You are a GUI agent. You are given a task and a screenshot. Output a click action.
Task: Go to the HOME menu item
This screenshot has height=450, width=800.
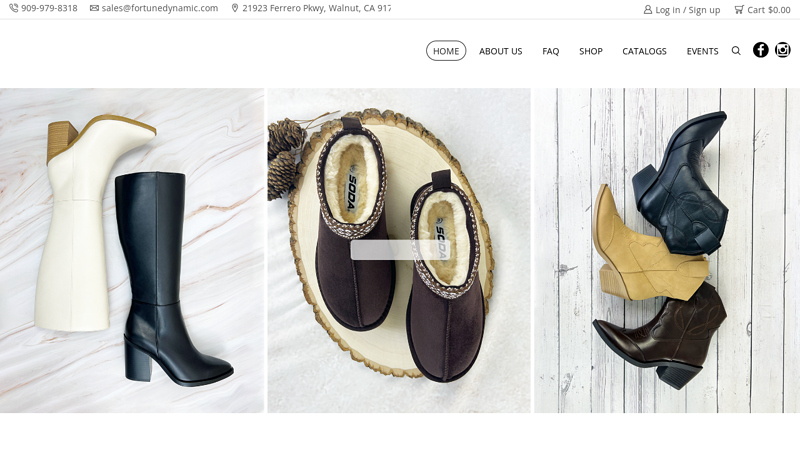[446, 51]
